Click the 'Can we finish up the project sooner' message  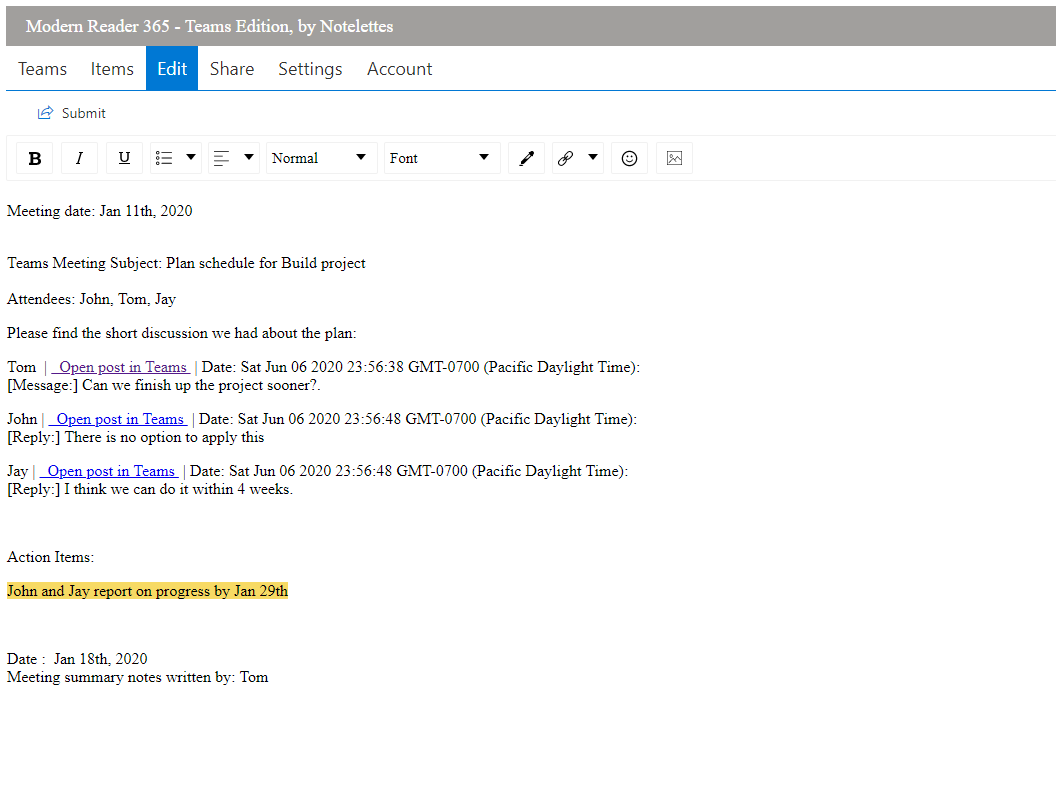point(164,385)
